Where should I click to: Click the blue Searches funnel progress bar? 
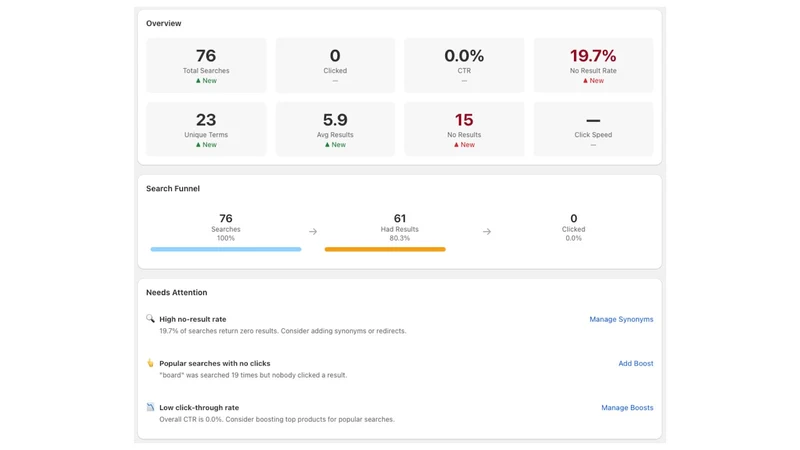tap(226, 249)
